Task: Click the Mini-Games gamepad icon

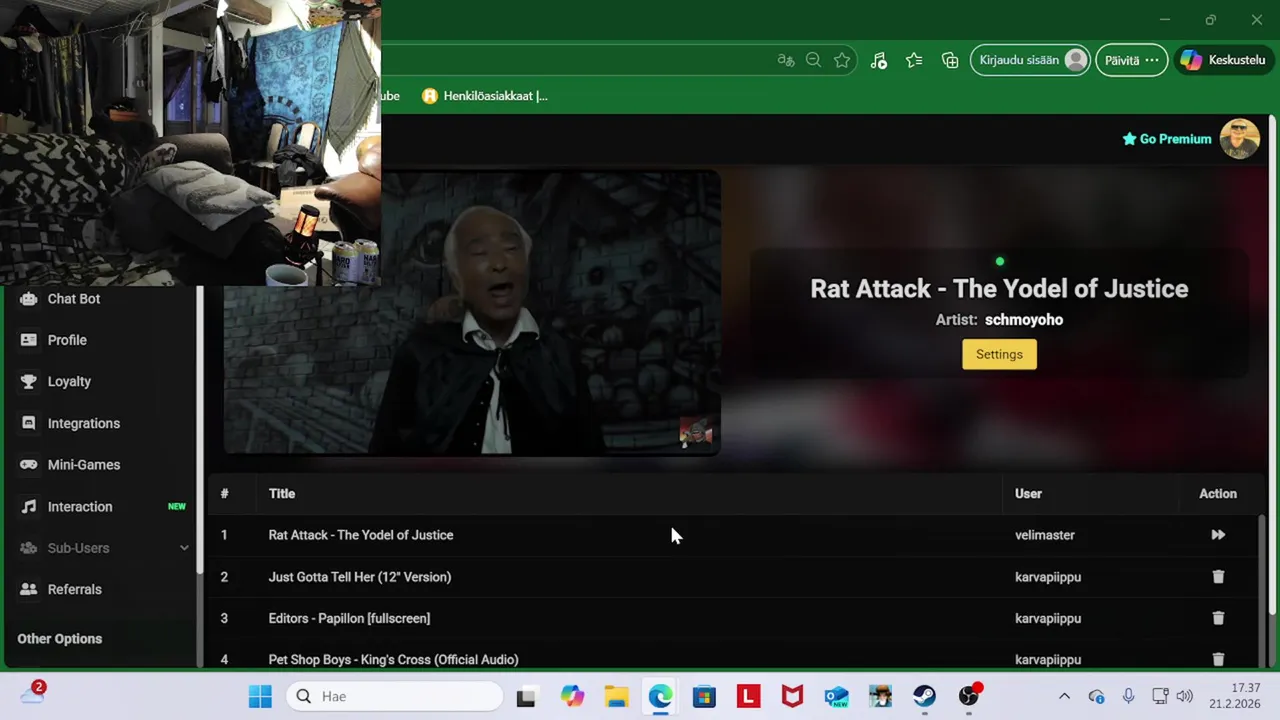Action: pos(28,465)
